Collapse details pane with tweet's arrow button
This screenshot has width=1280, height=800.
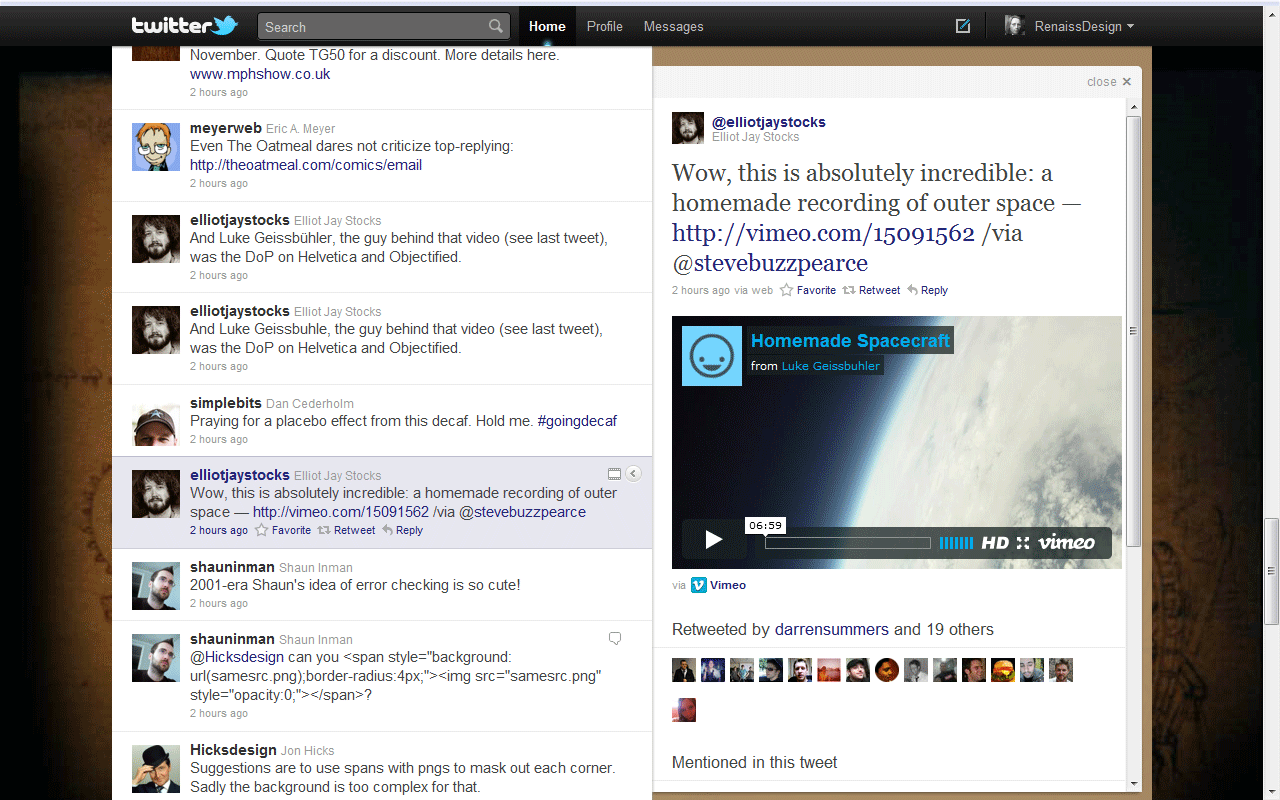tap(634, 474)
